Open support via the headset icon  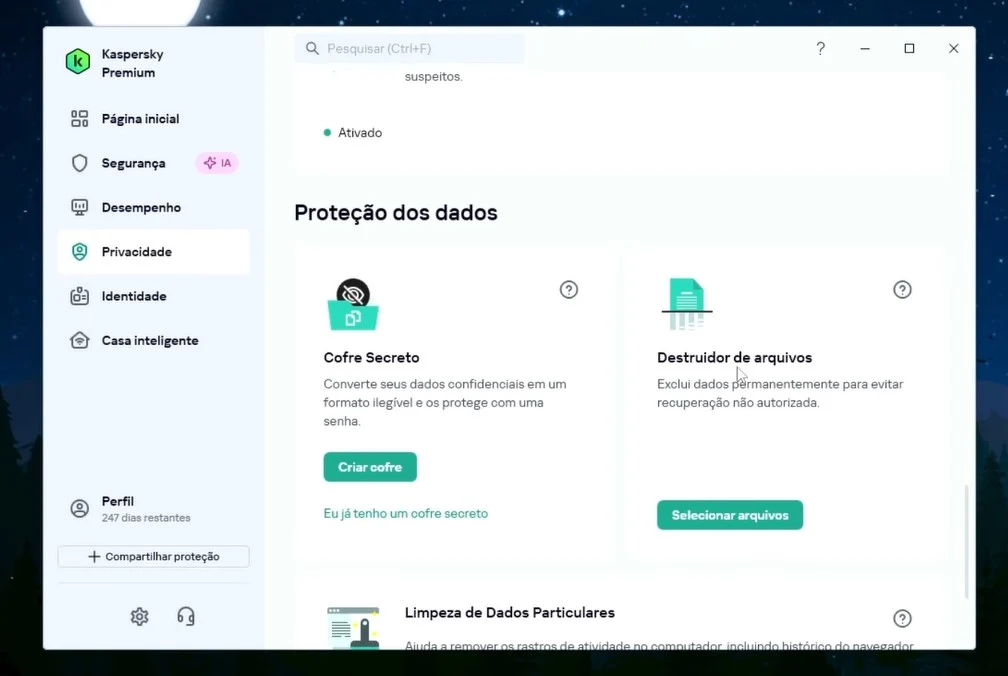click(x=186, y=617)
